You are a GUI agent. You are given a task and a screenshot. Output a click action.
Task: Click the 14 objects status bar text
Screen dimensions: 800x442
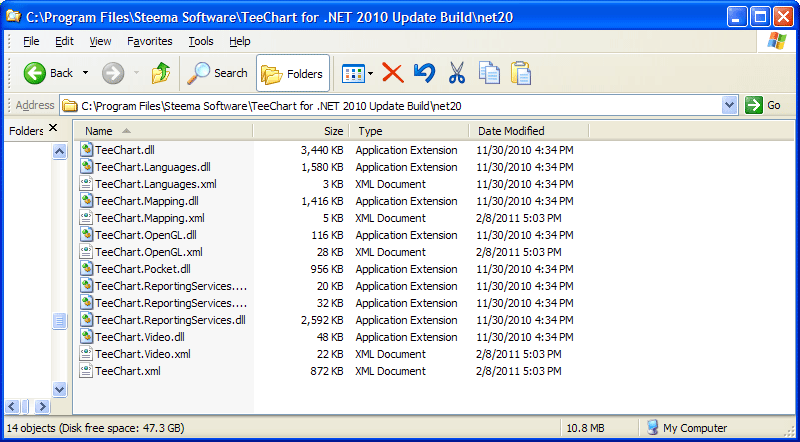click(95, 428)
